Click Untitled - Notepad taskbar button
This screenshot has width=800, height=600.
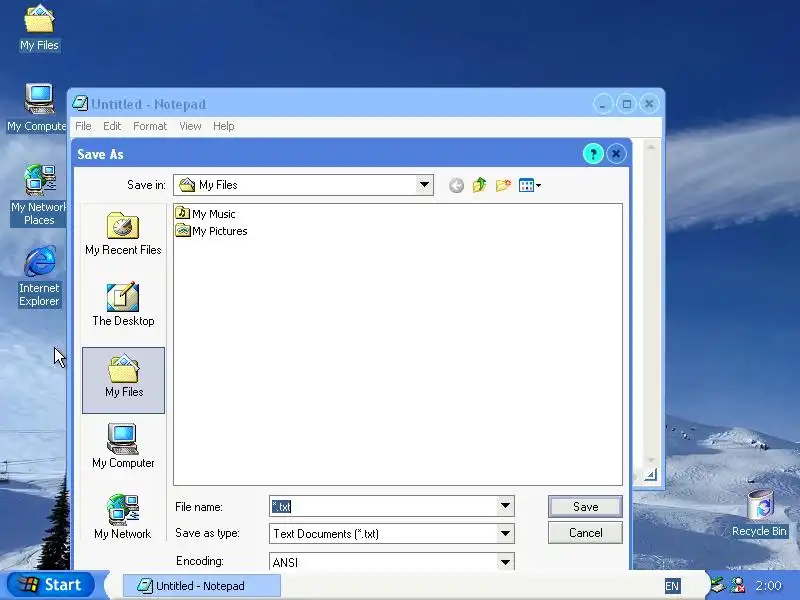pyautogui.click(x=202, y=586)
